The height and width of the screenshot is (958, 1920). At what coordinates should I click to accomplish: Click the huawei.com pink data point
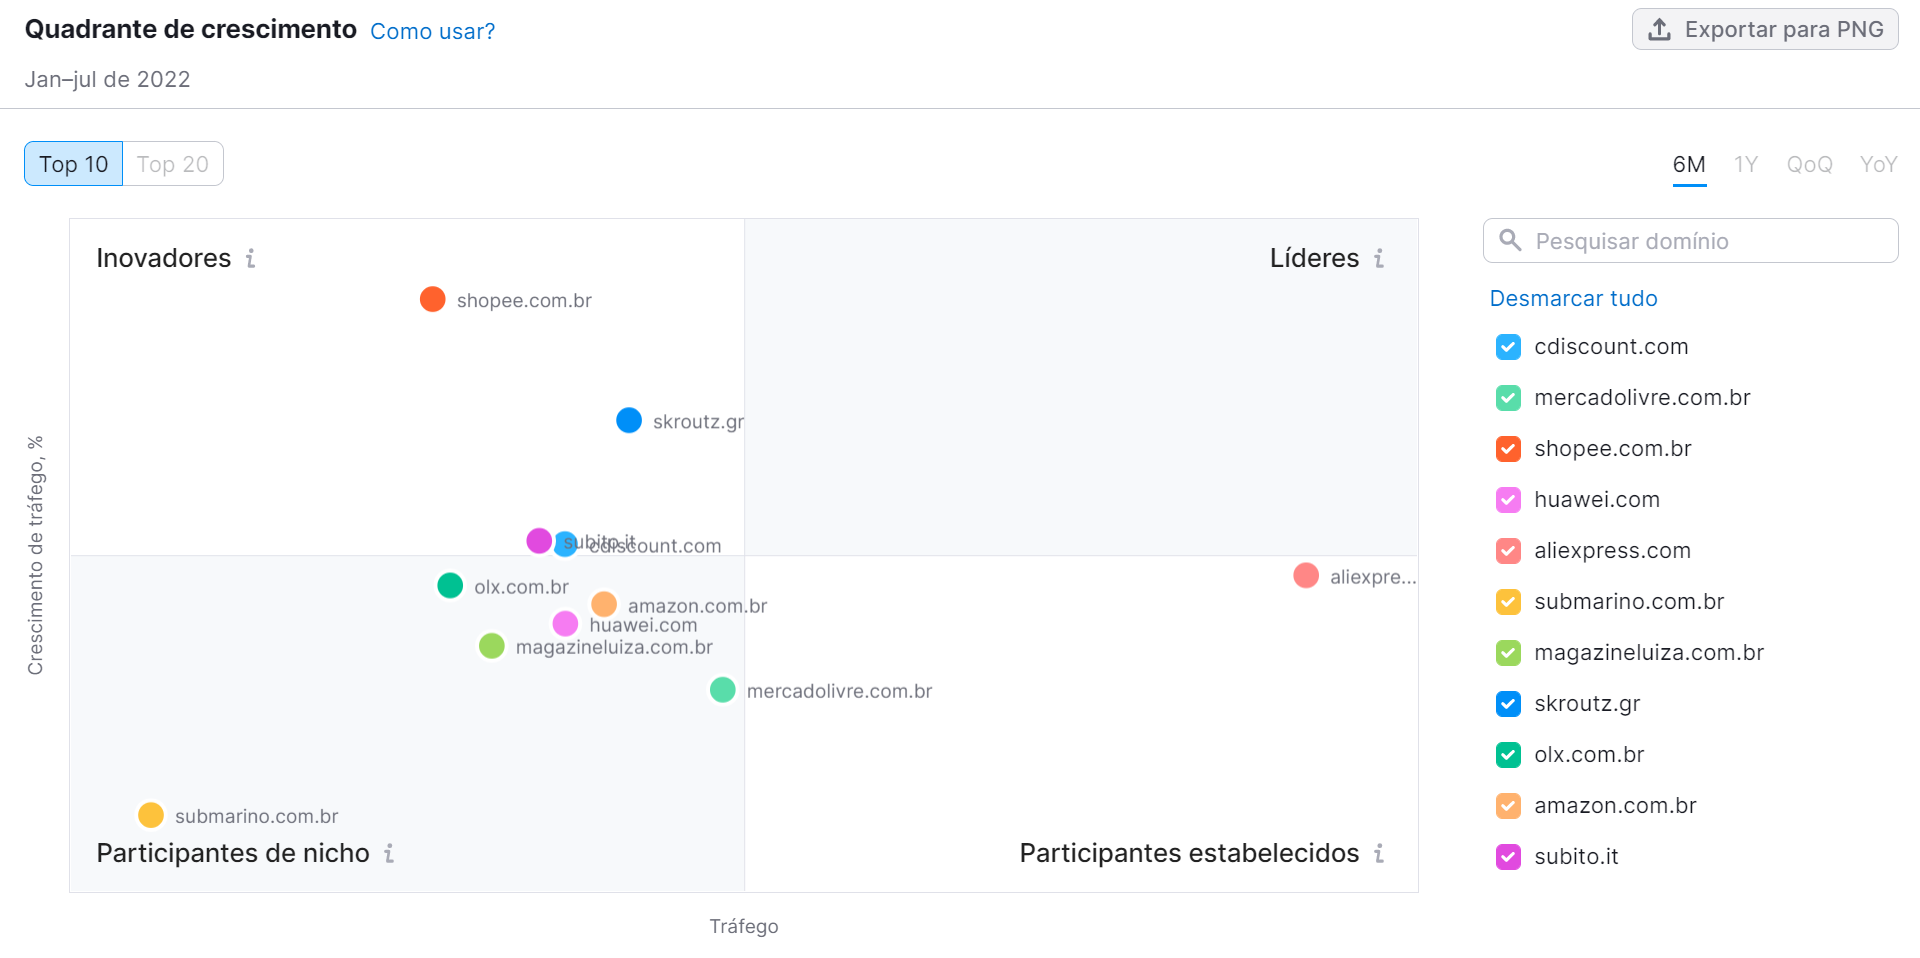(x=565, y=624)
